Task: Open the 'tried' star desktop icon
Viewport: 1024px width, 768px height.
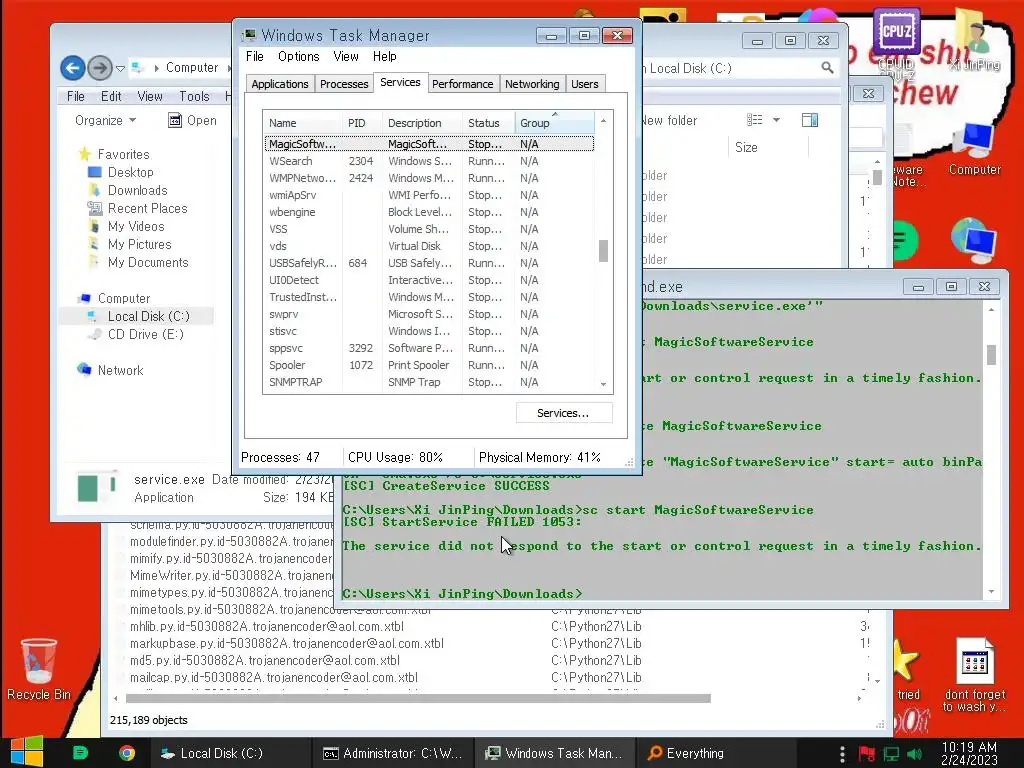Action: 907,669
